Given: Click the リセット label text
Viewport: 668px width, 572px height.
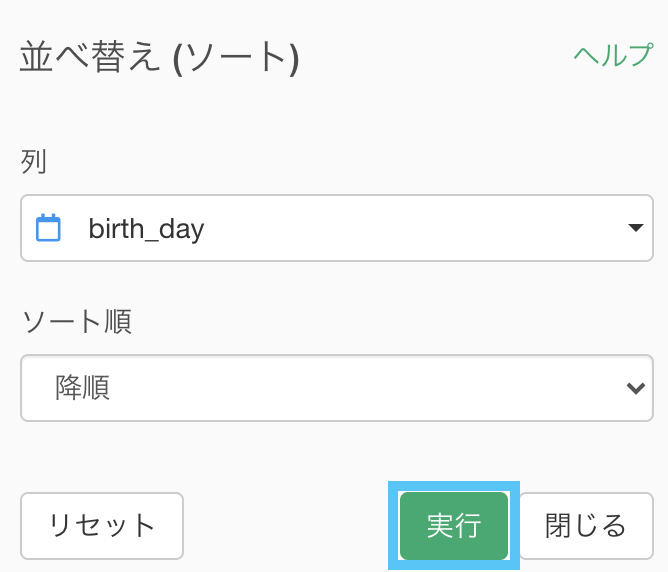Looking at the screenshot, I should coord(102,526).
